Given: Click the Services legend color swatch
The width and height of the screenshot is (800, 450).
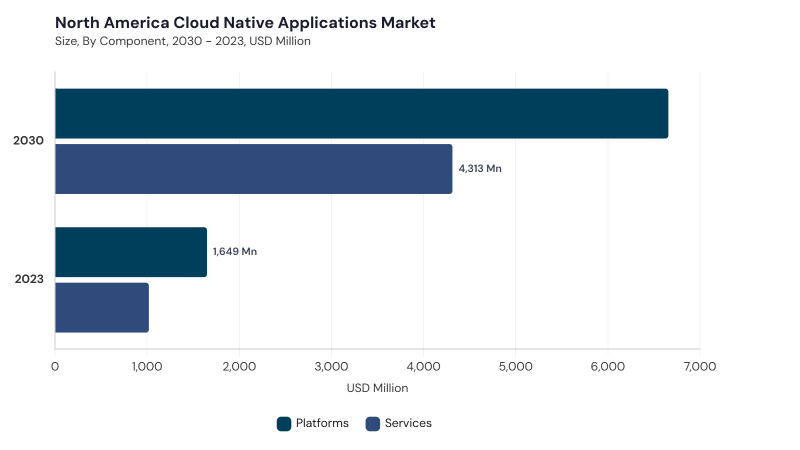Looking at the screenshot, I should 373,423.
